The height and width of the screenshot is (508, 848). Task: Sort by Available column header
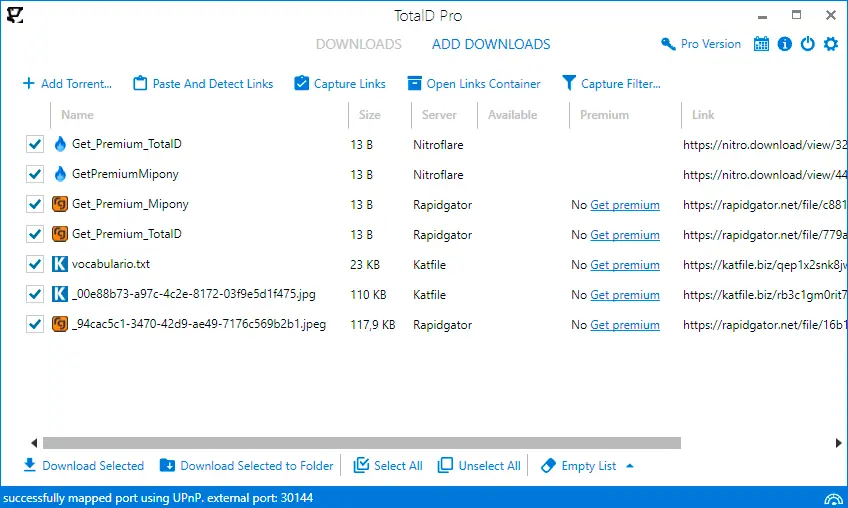[x=513, y=115]
